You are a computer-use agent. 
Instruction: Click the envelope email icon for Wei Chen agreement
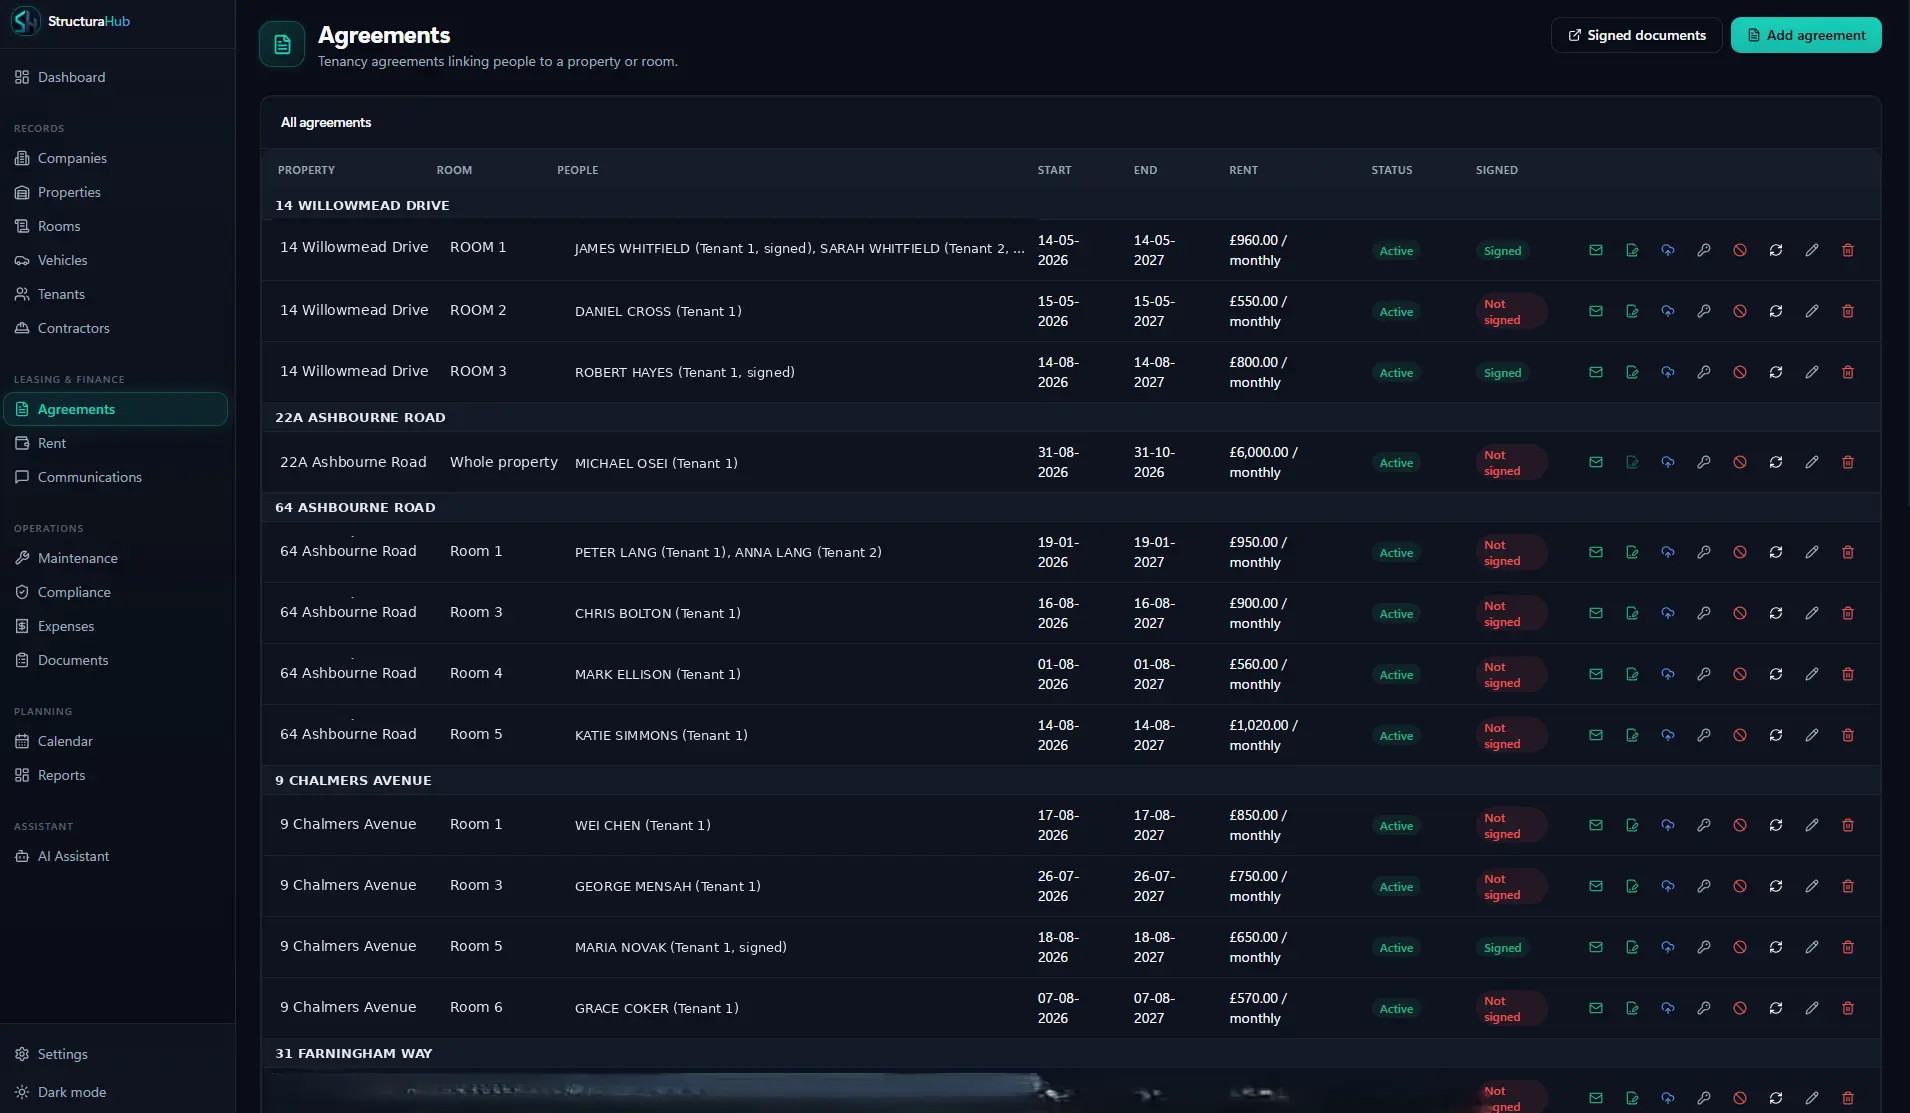coord(1596,825)
